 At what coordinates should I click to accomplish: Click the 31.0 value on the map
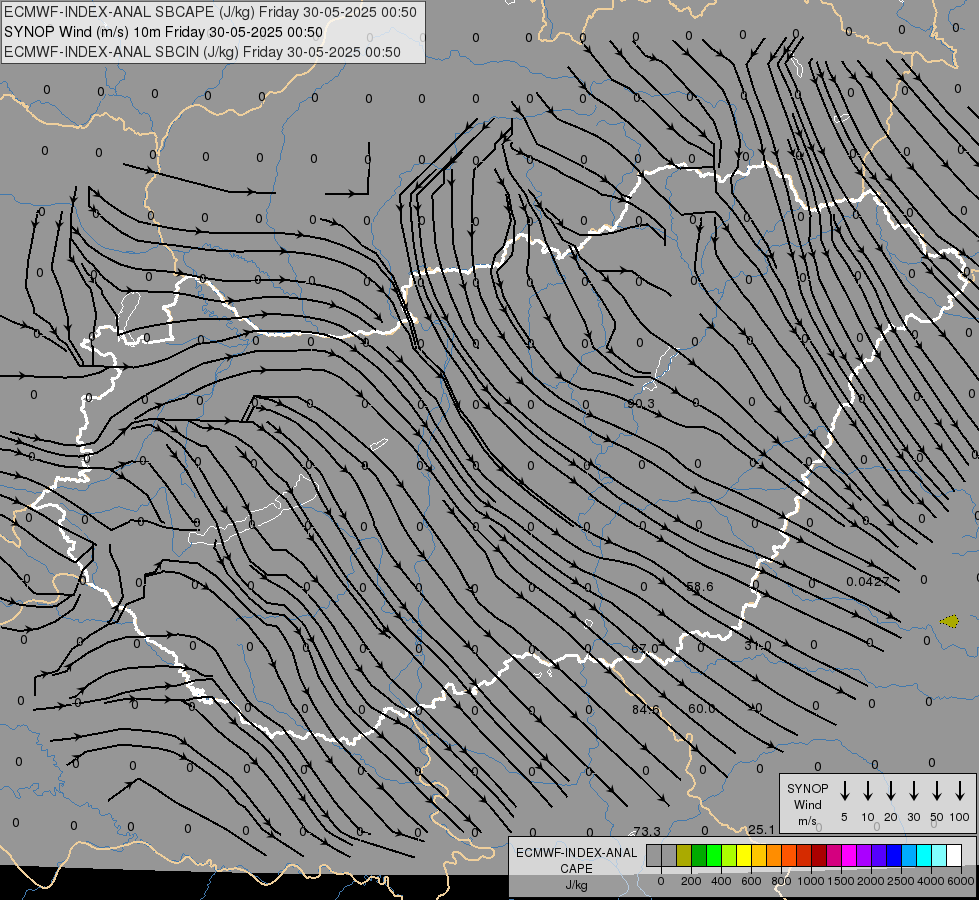[x=757, y=646]
